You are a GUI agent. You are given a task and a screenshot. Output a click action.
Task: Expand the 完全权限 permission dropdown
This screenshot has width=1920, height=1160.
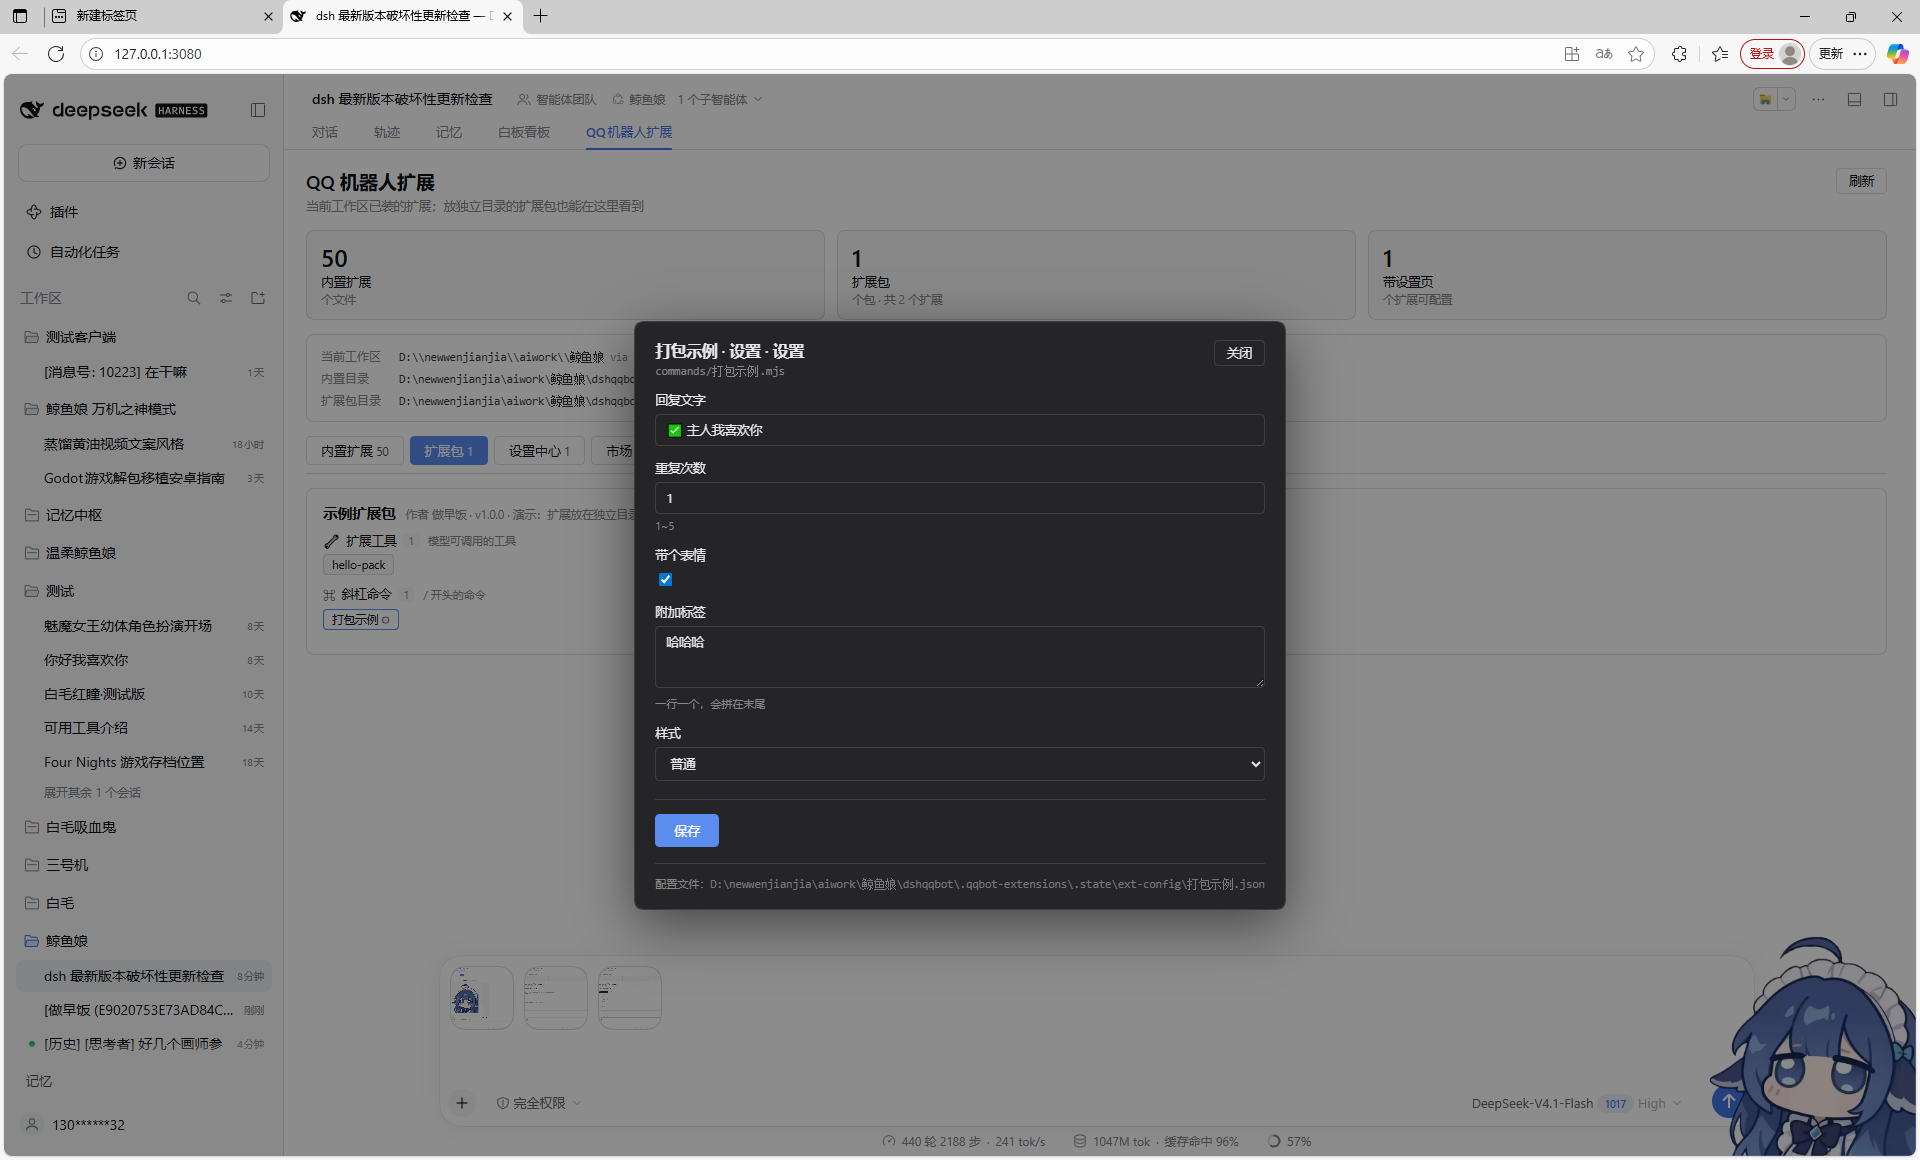point(539,1103)
